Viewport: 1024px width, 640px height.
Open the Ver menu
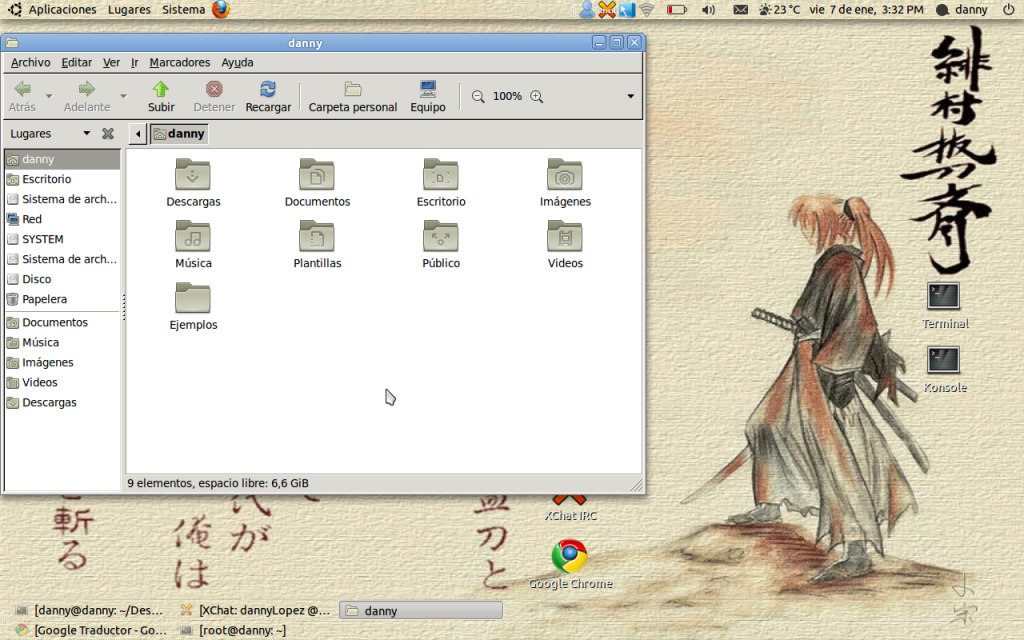tap(112, 63)
